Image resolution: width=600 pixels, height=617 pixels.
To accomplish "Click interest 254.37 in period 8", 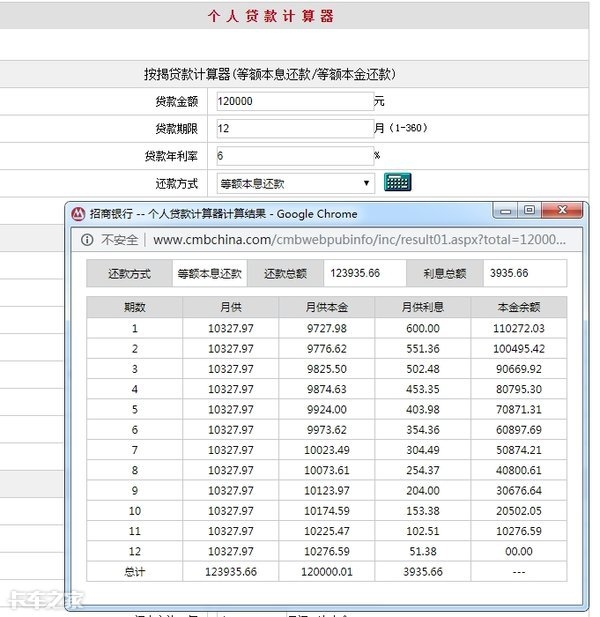I will 423,470.
